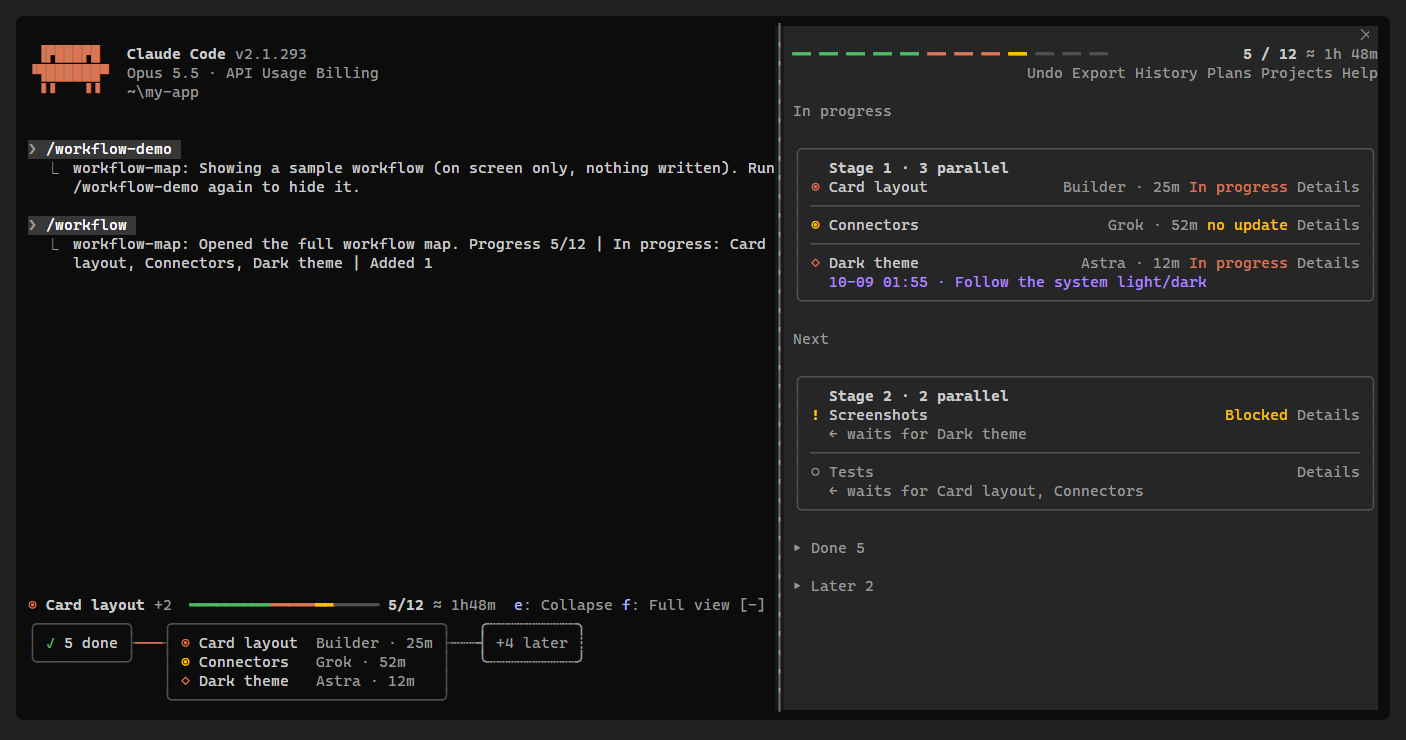Open the Undo menu item
Screen dimensions: 1406x740
[x=1045, y=73]
